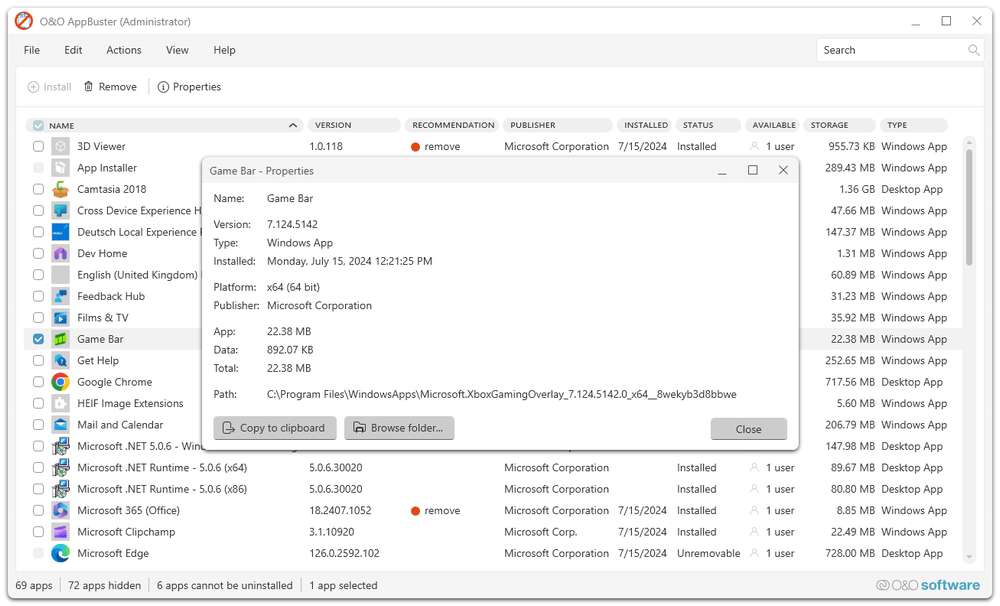Open the Actions menu
The image size is (1000, 606).
point(124,50)
